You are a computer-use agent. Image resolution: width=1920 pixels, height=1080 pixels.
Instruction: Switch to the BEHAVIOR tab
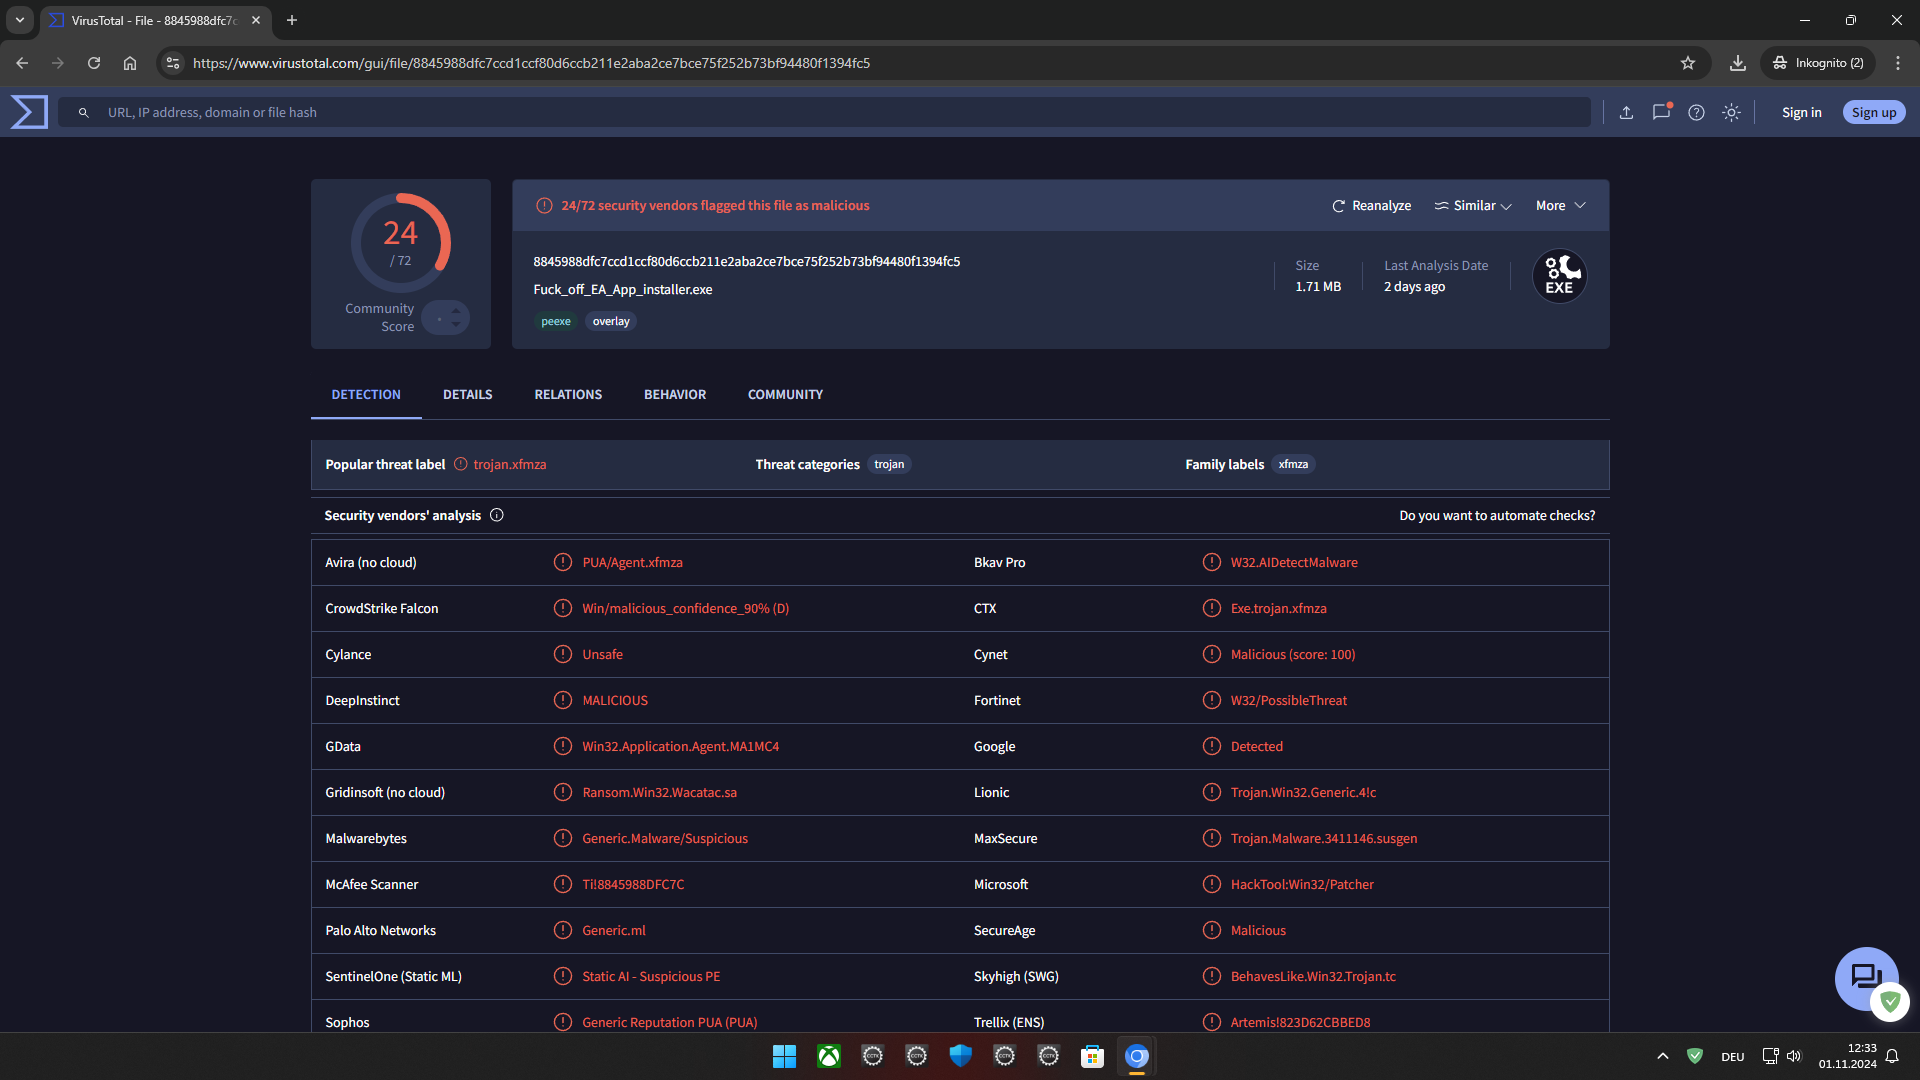674,394
